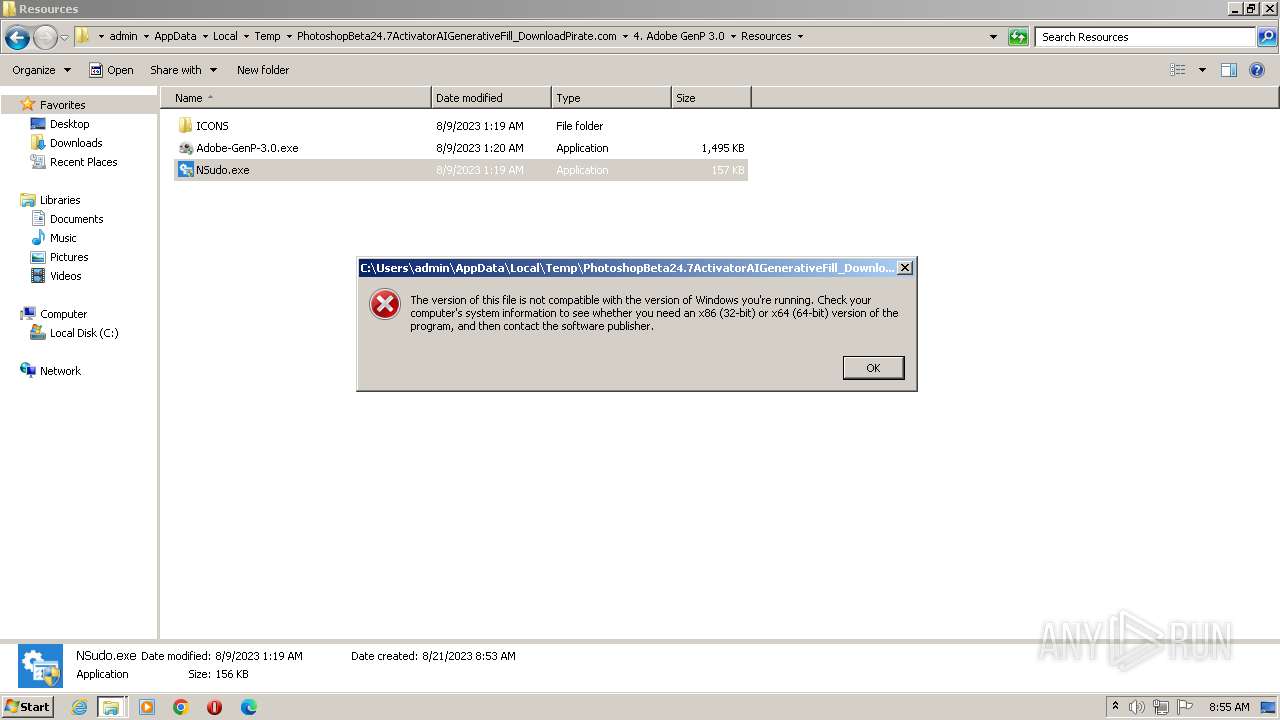
Task: Expand the view options dropdown arrow
Action: [x=1202, y=70]
